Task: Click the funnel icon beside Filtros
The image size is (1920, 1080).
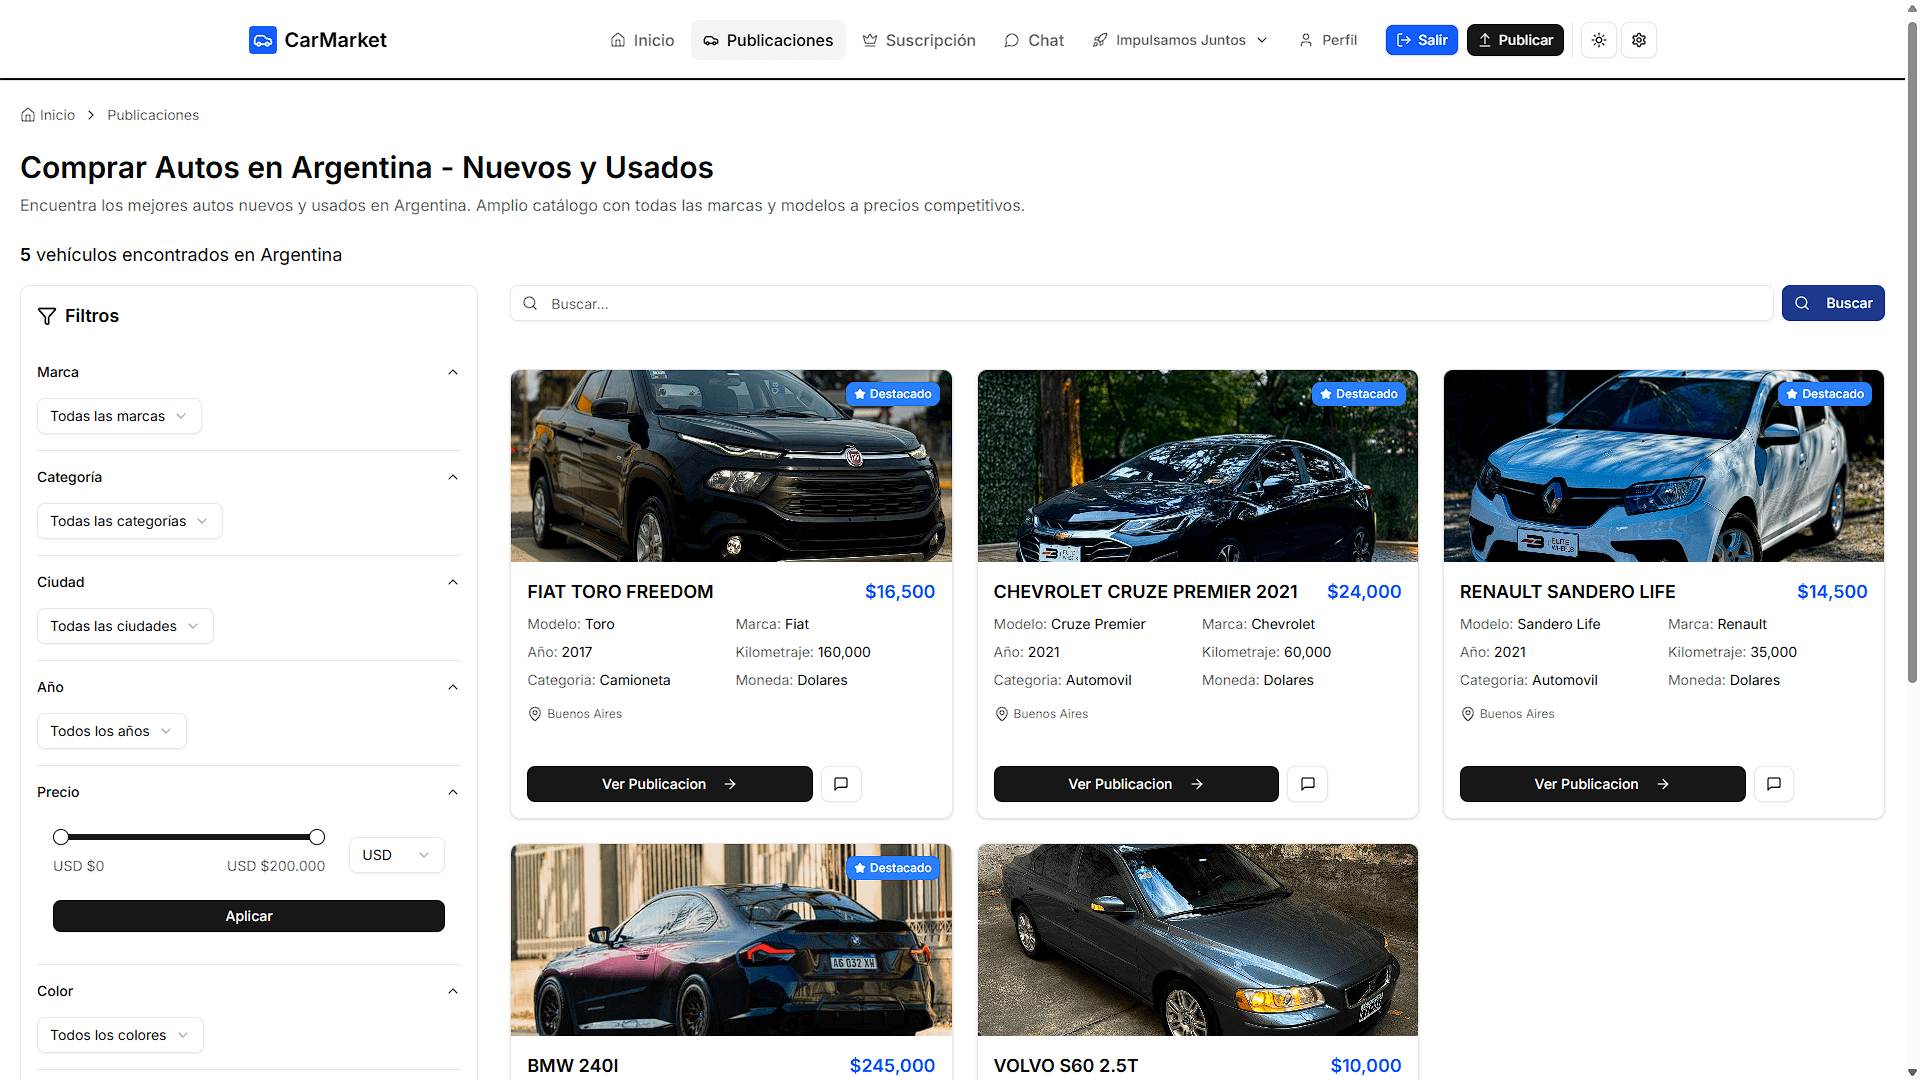Action: click(47, 316)
